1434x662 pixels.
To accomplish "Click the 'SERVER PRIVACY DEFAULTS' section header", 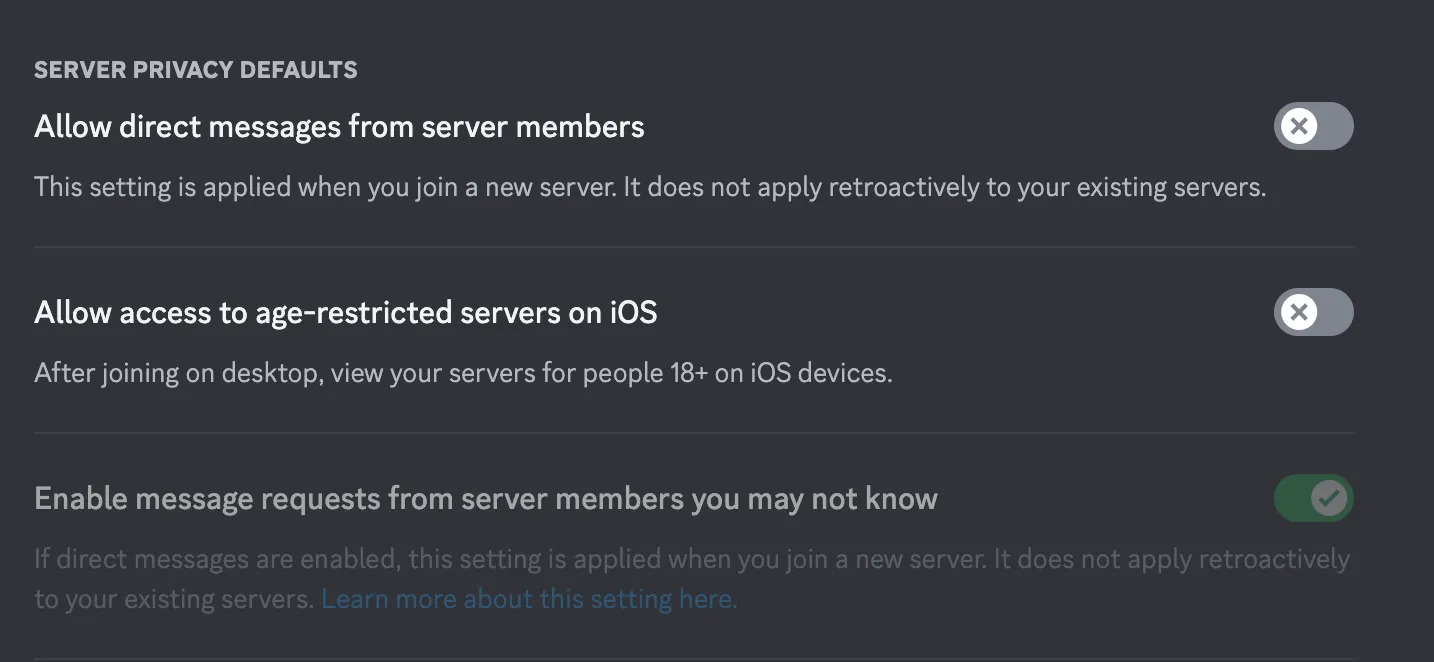I will click(x=196, y=69).
